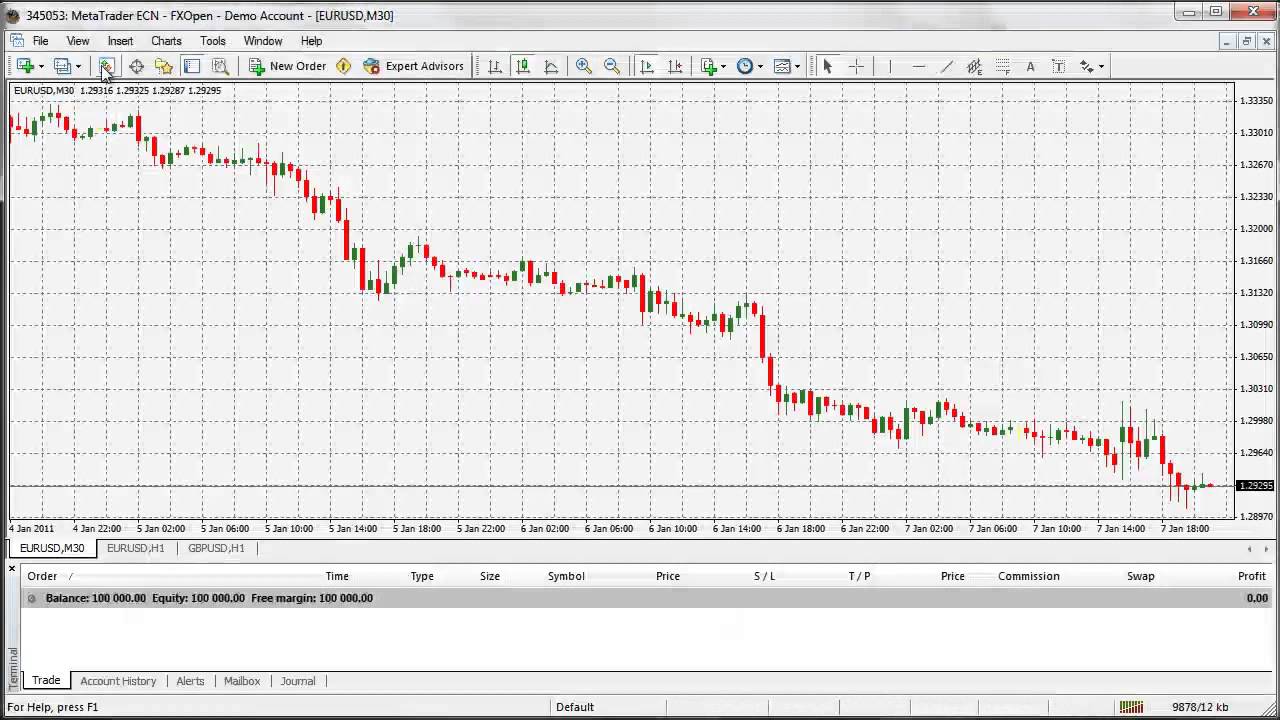The image size is (1280, 720).
Task: Toggle the Navigator folder-star icon
Action: pos(164,66)
